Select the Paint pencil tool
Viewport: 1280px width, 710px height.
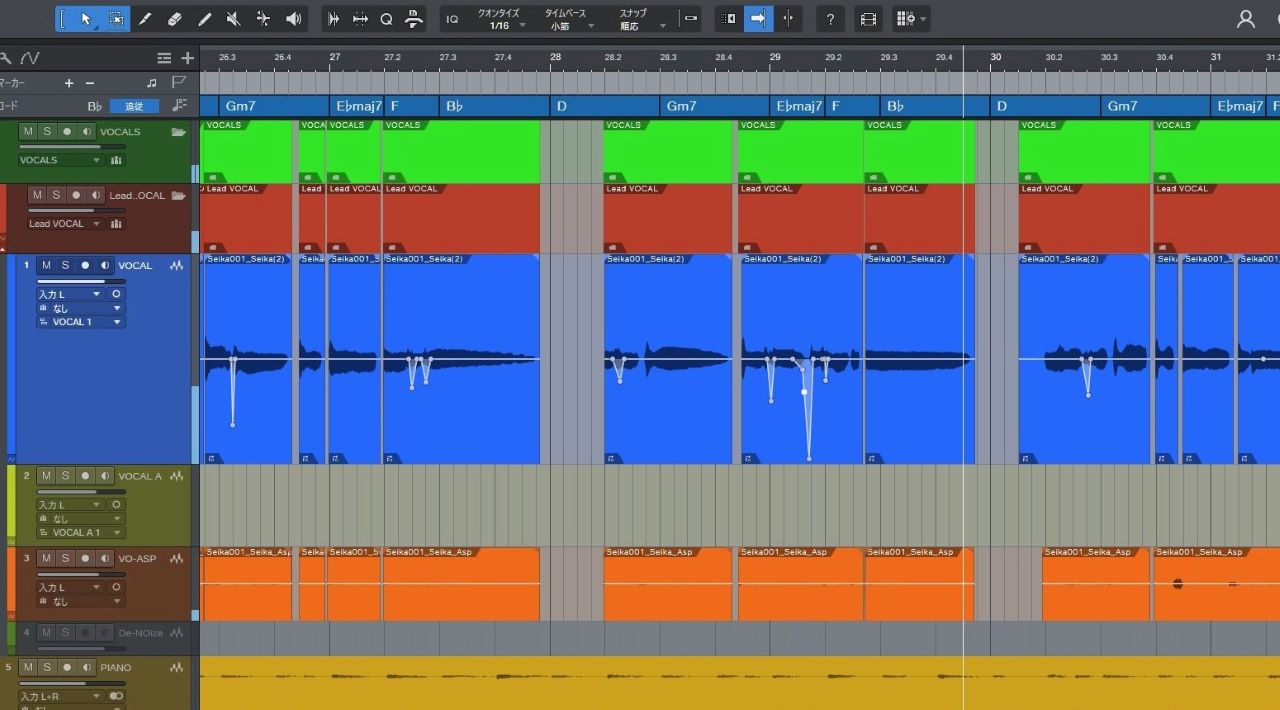coord(205,19)
